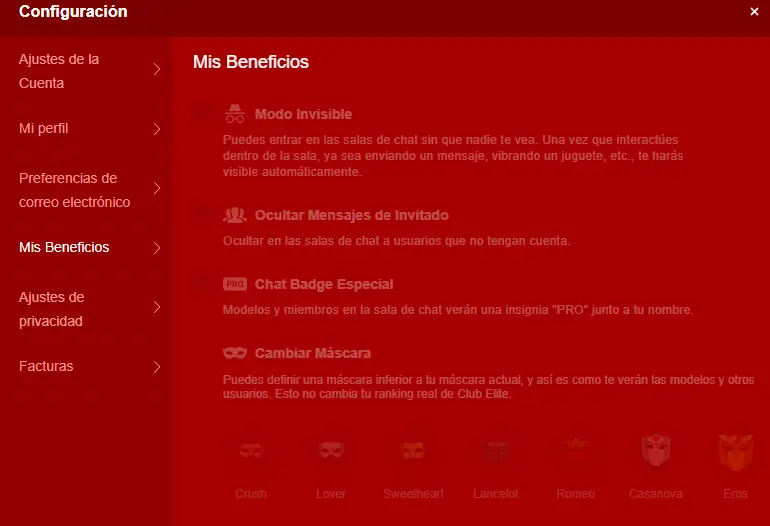The image size is (770, 526).
Task: Select the Crush mask
Action: 251,450
